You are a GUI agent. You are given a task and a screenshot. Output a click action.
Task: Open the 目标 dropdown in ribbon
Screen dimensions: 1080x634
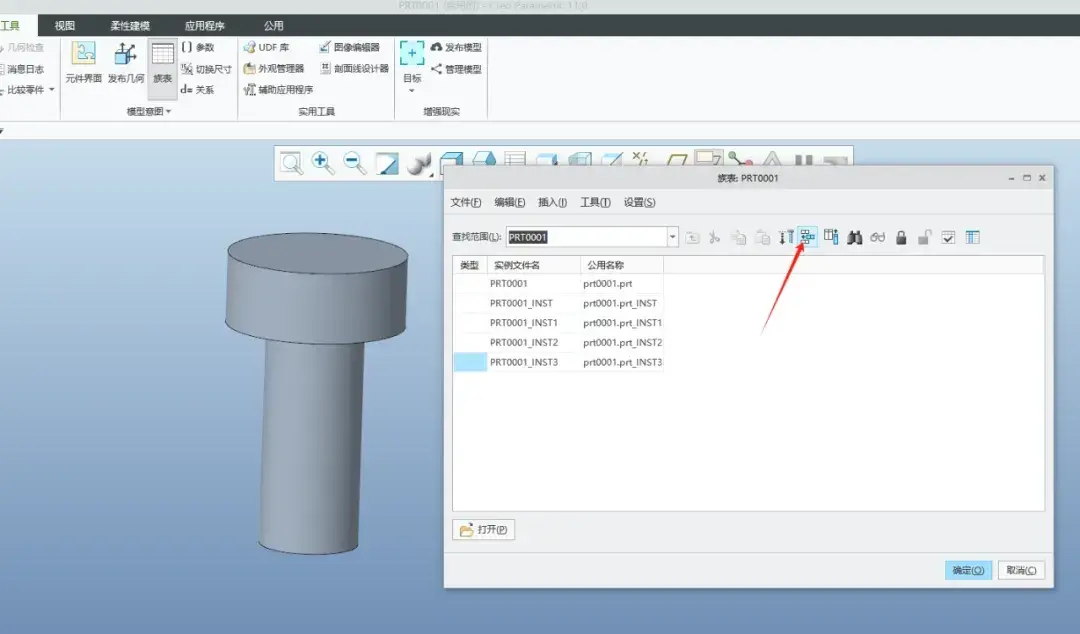tap(412, 68)
